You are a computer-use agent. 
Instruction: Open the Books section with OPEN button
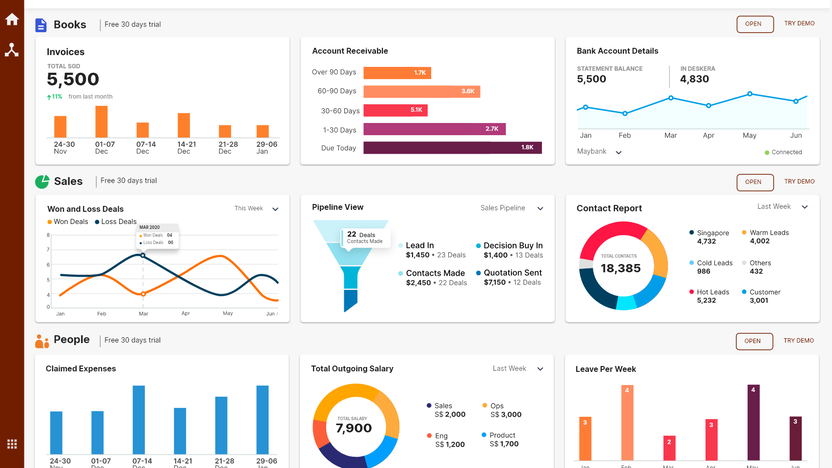[755, 24]
